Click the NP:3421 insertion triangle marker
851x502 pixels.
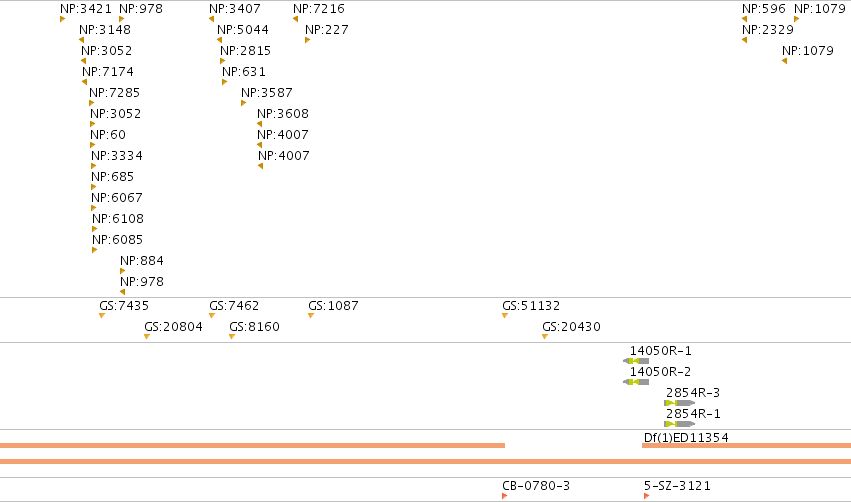tap(62, 20)
